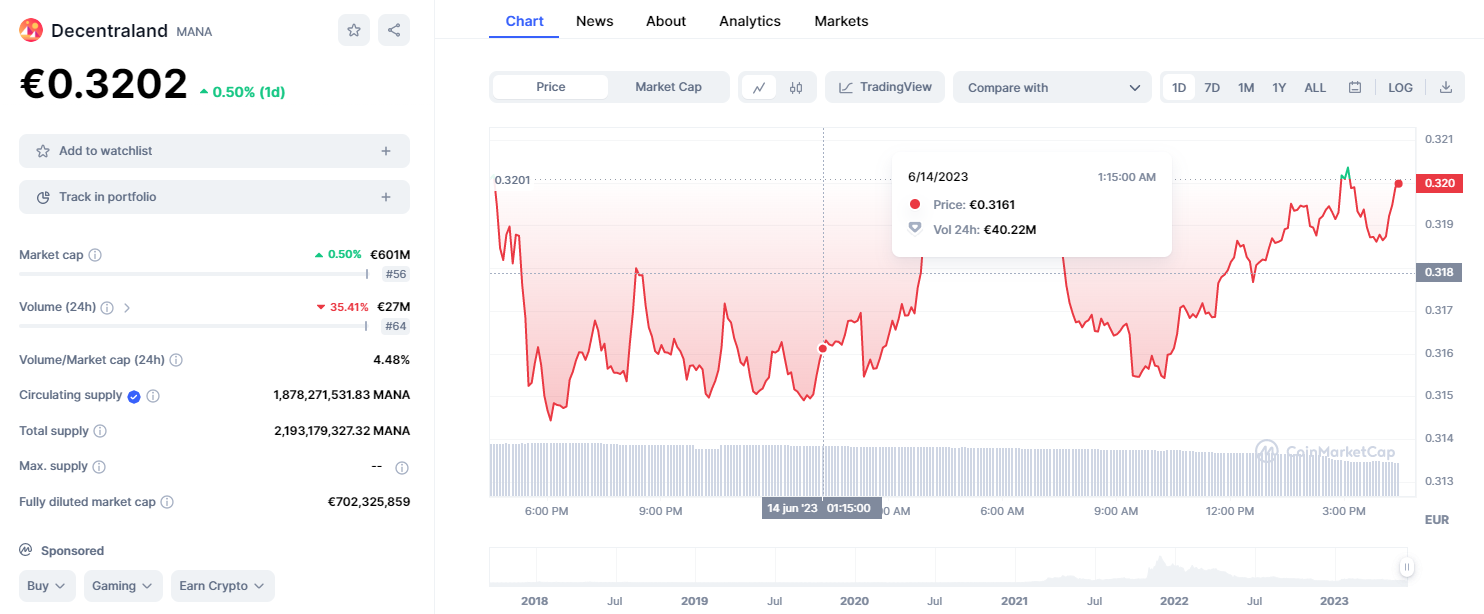Expand the Buy dropdown
Image resolution: width=1484 pixels, height=614 pixels.
pos(47,586)
